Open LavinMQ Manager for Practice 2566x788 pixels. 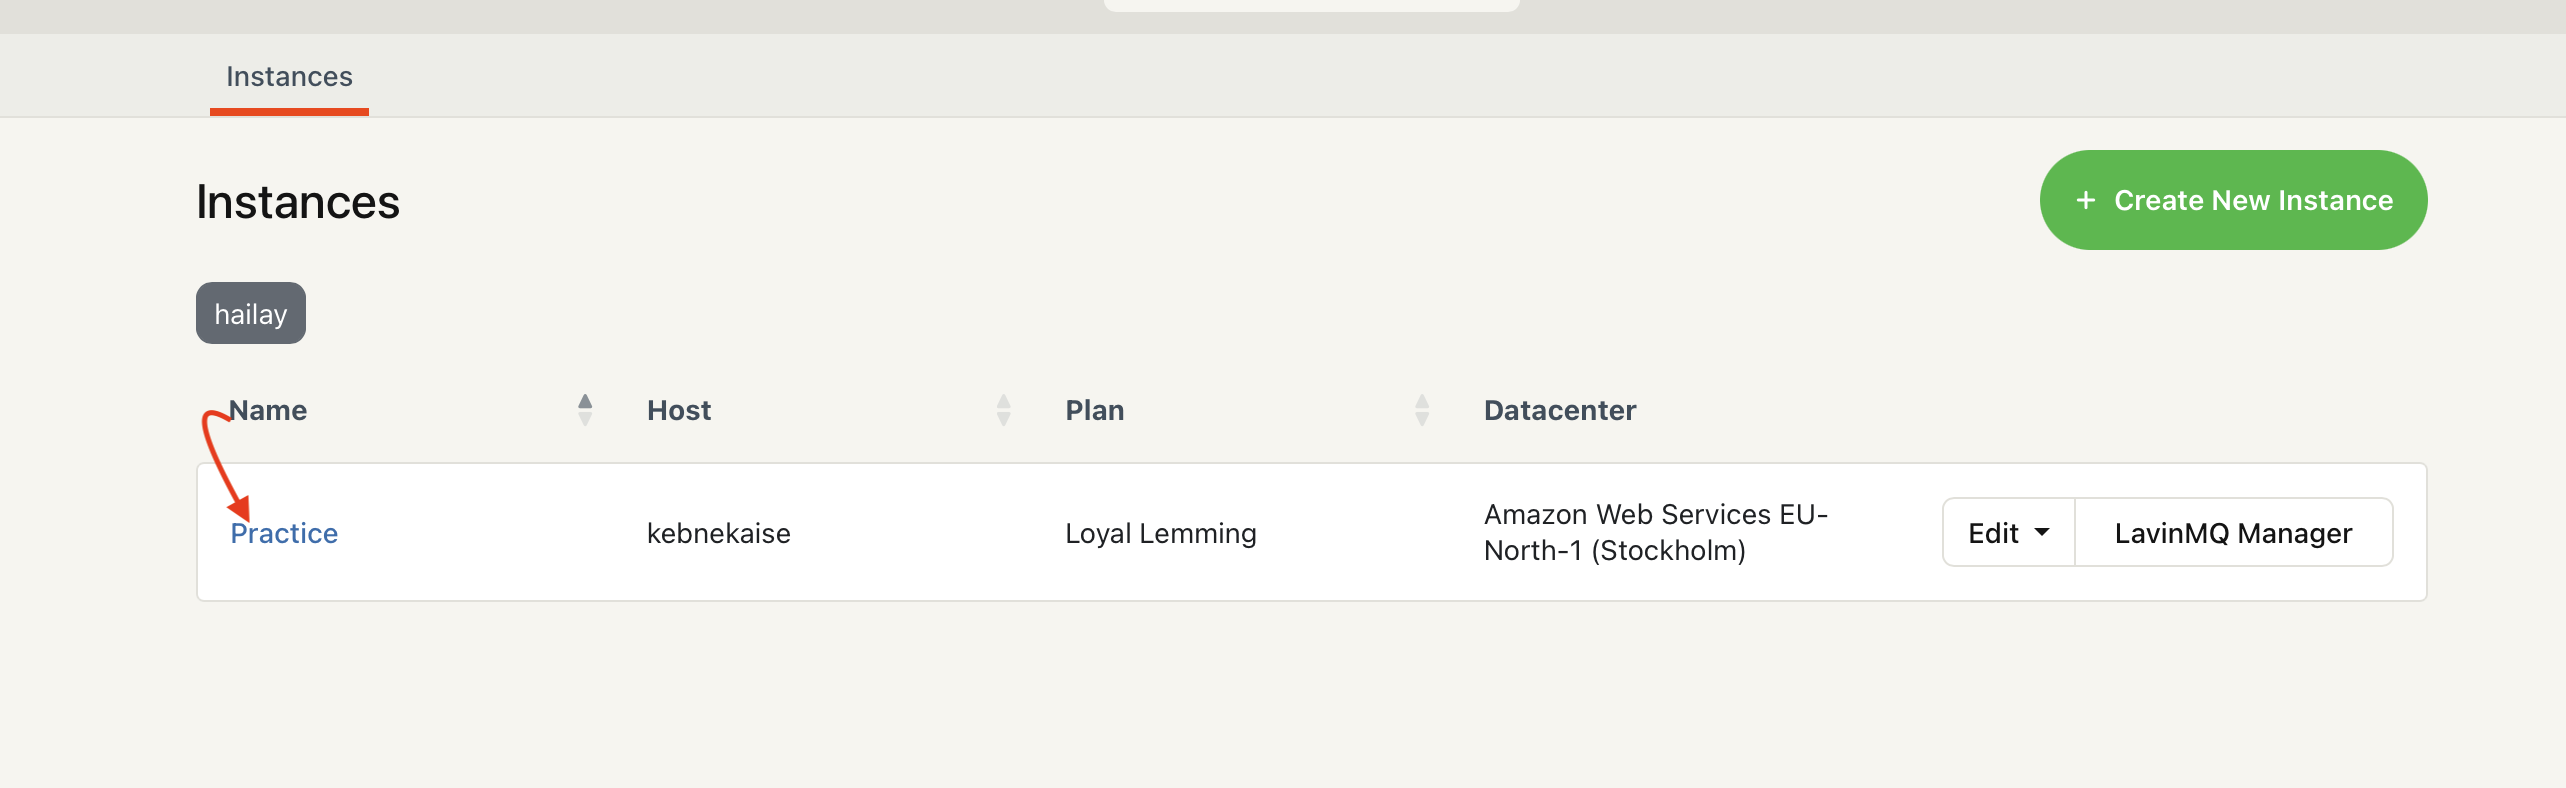(x=2233, y=532)
